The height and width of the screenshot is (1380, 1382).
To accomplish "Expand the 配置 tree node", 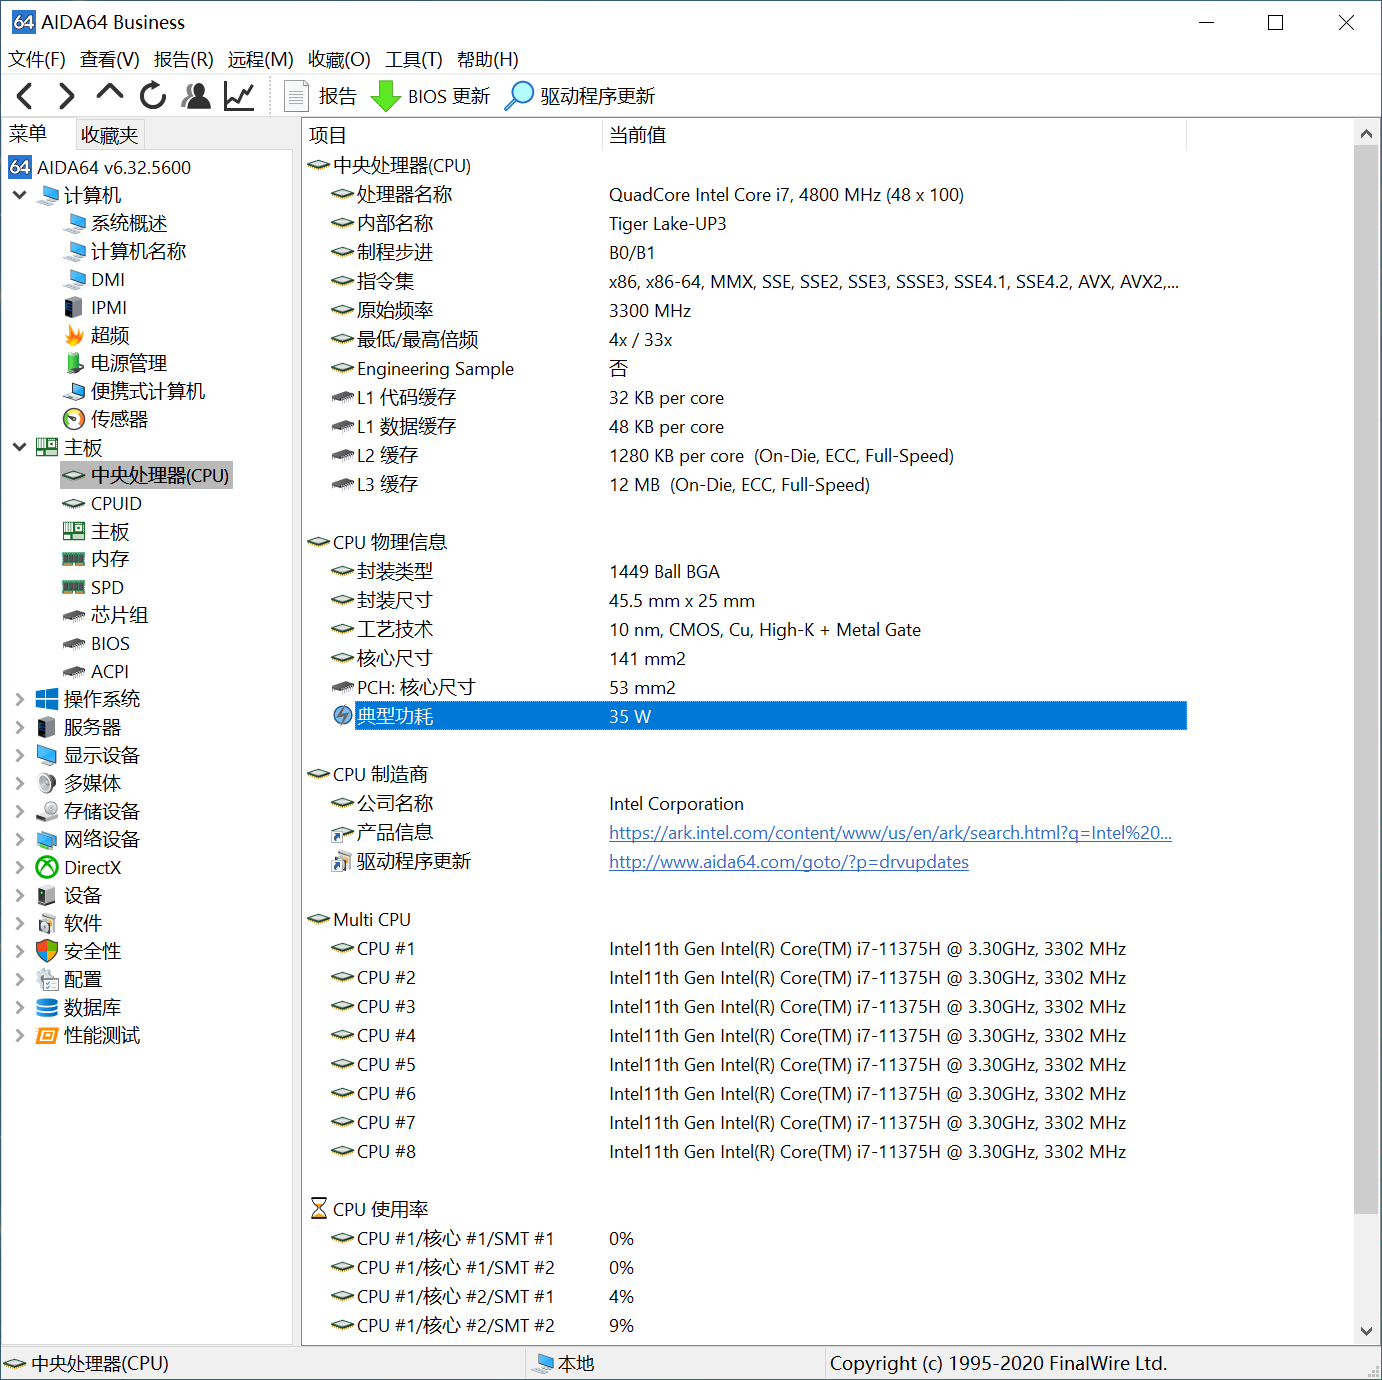I will pos(19,979).
